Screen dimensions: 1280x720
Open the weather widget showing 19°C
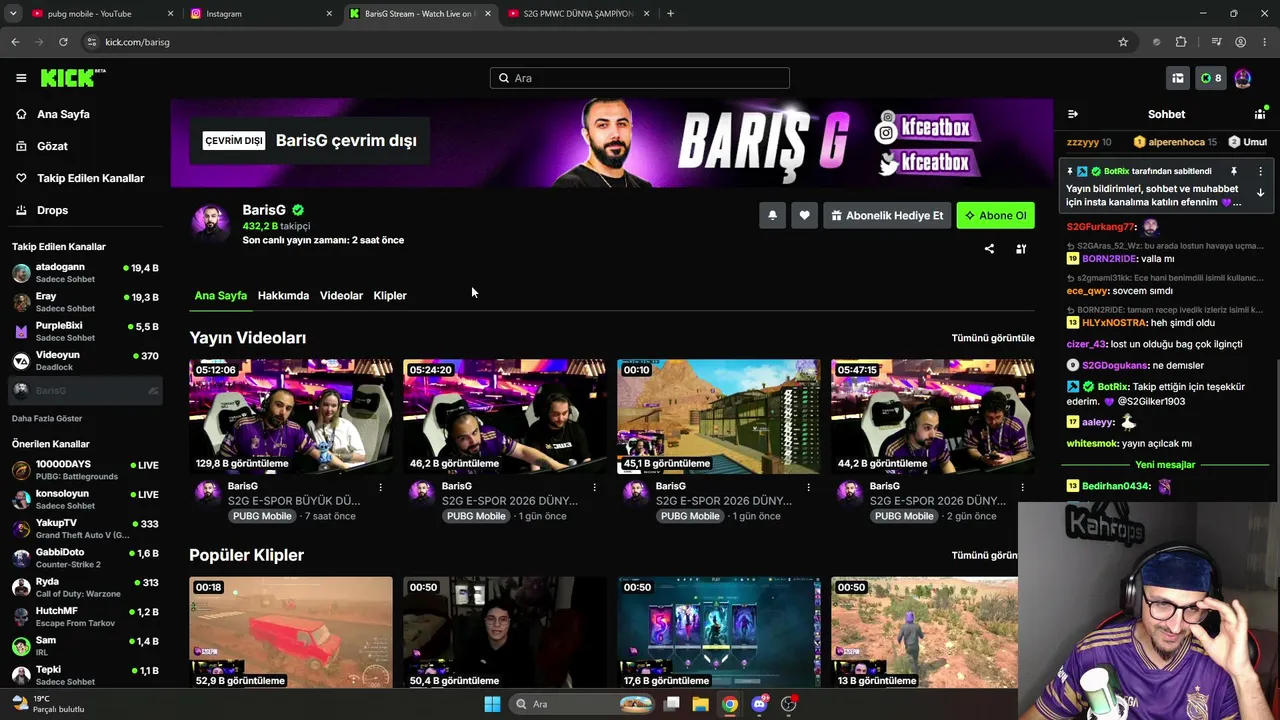48,704
